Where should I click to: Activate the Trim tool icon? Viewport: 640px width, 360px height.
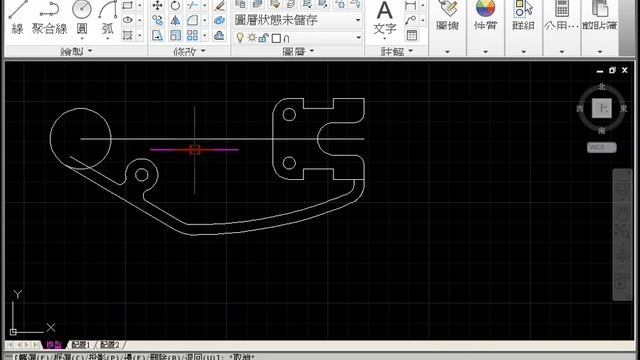(192, 5)
